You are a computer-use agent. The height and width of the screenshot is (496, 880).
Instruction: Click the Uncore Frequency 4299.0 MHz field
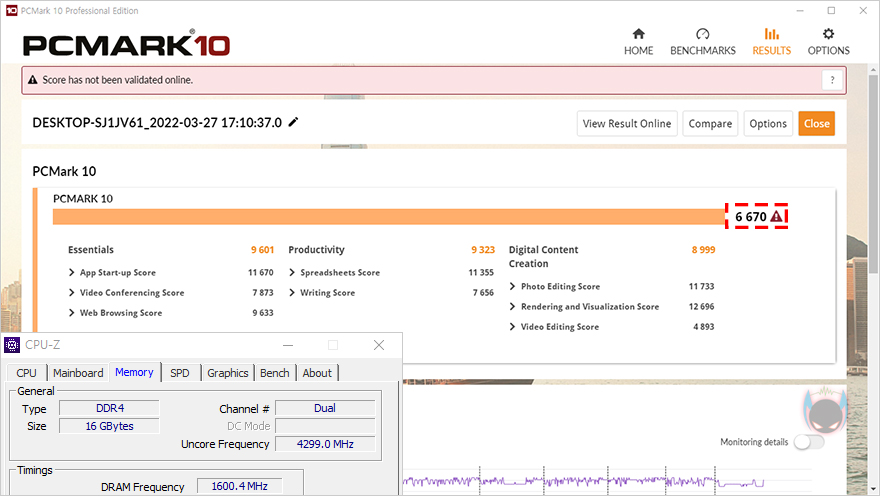(x=325, y=444)
